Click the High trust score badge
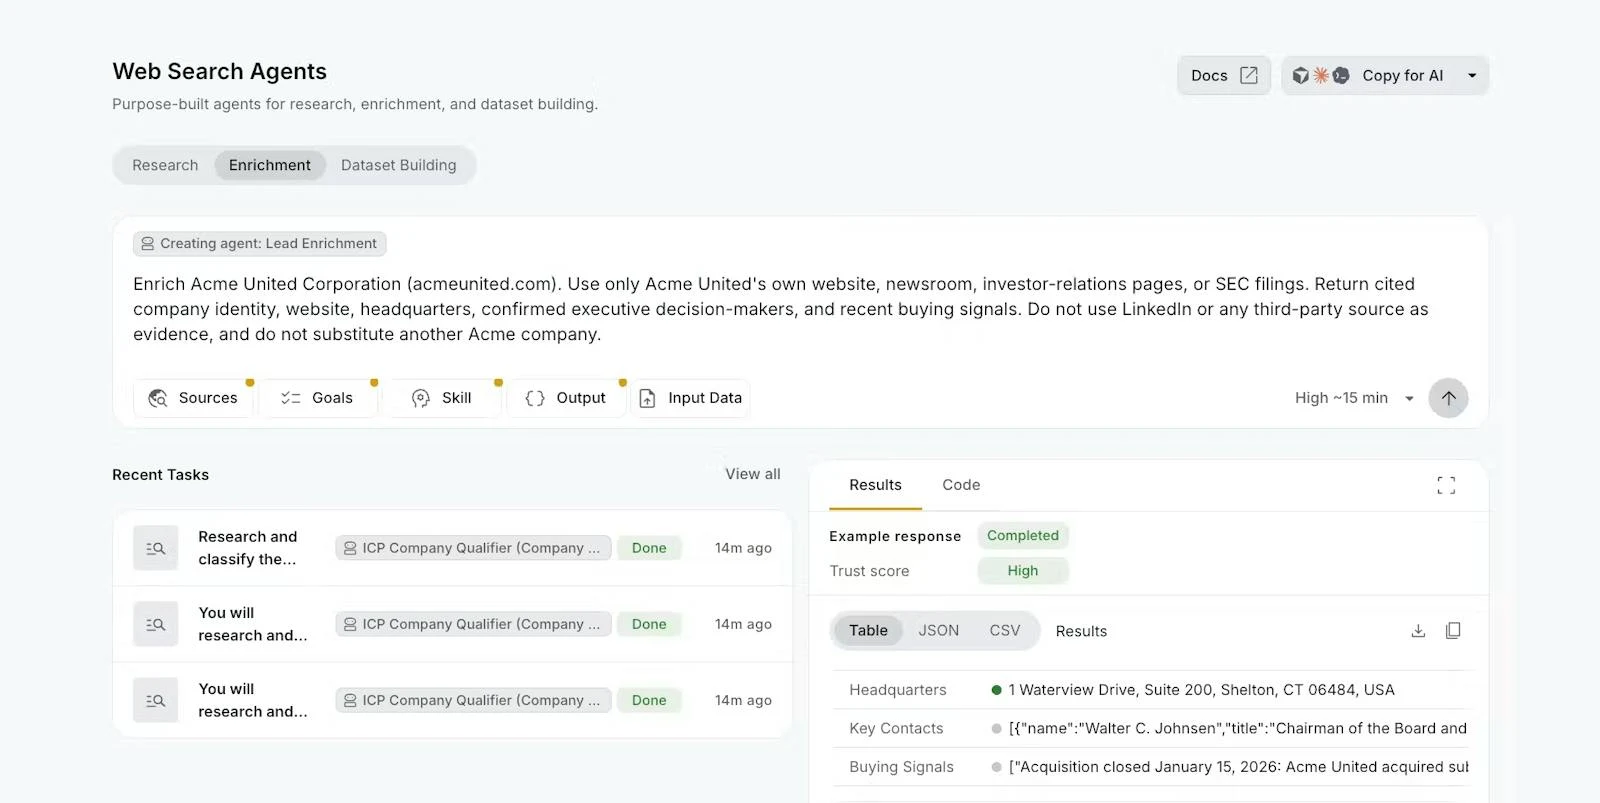This screenshot has width=1600, height=803. pos(1023,571)
